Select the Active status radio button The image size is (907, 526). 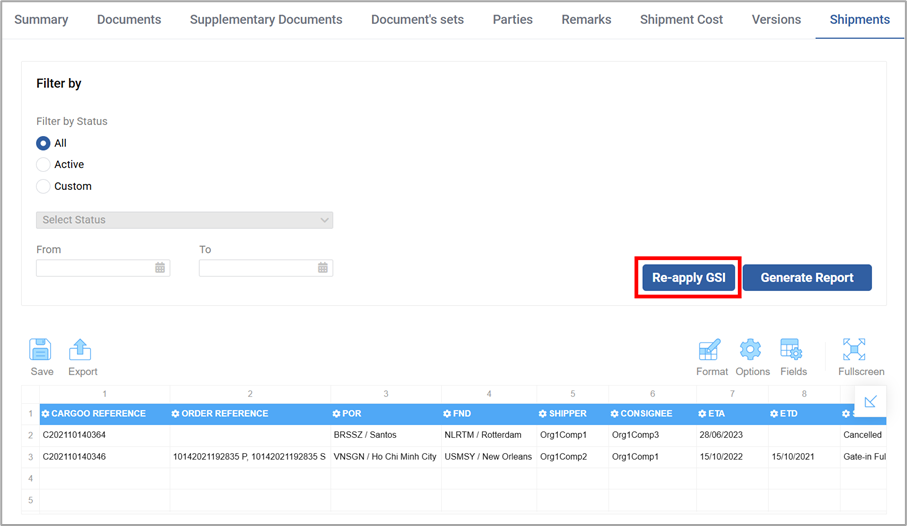tap(43, 164)
